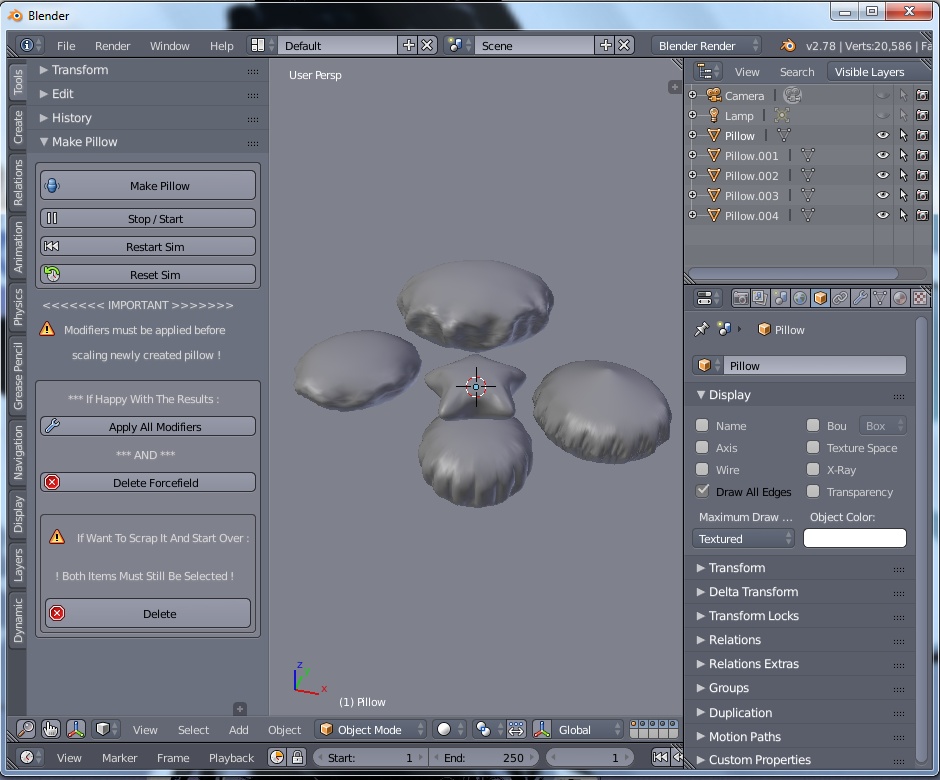Open the Render camera properties tab
Image resolution: width=940 pixels, height=780 pixels.
[x=741, y=298]
